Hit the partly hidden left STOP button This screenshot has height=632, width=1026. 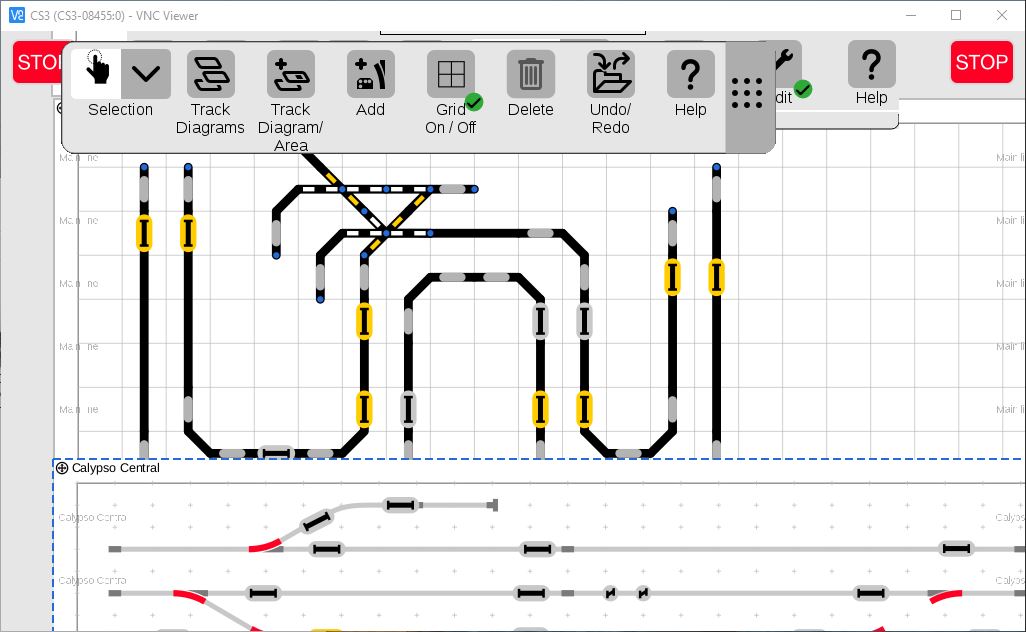39,62
